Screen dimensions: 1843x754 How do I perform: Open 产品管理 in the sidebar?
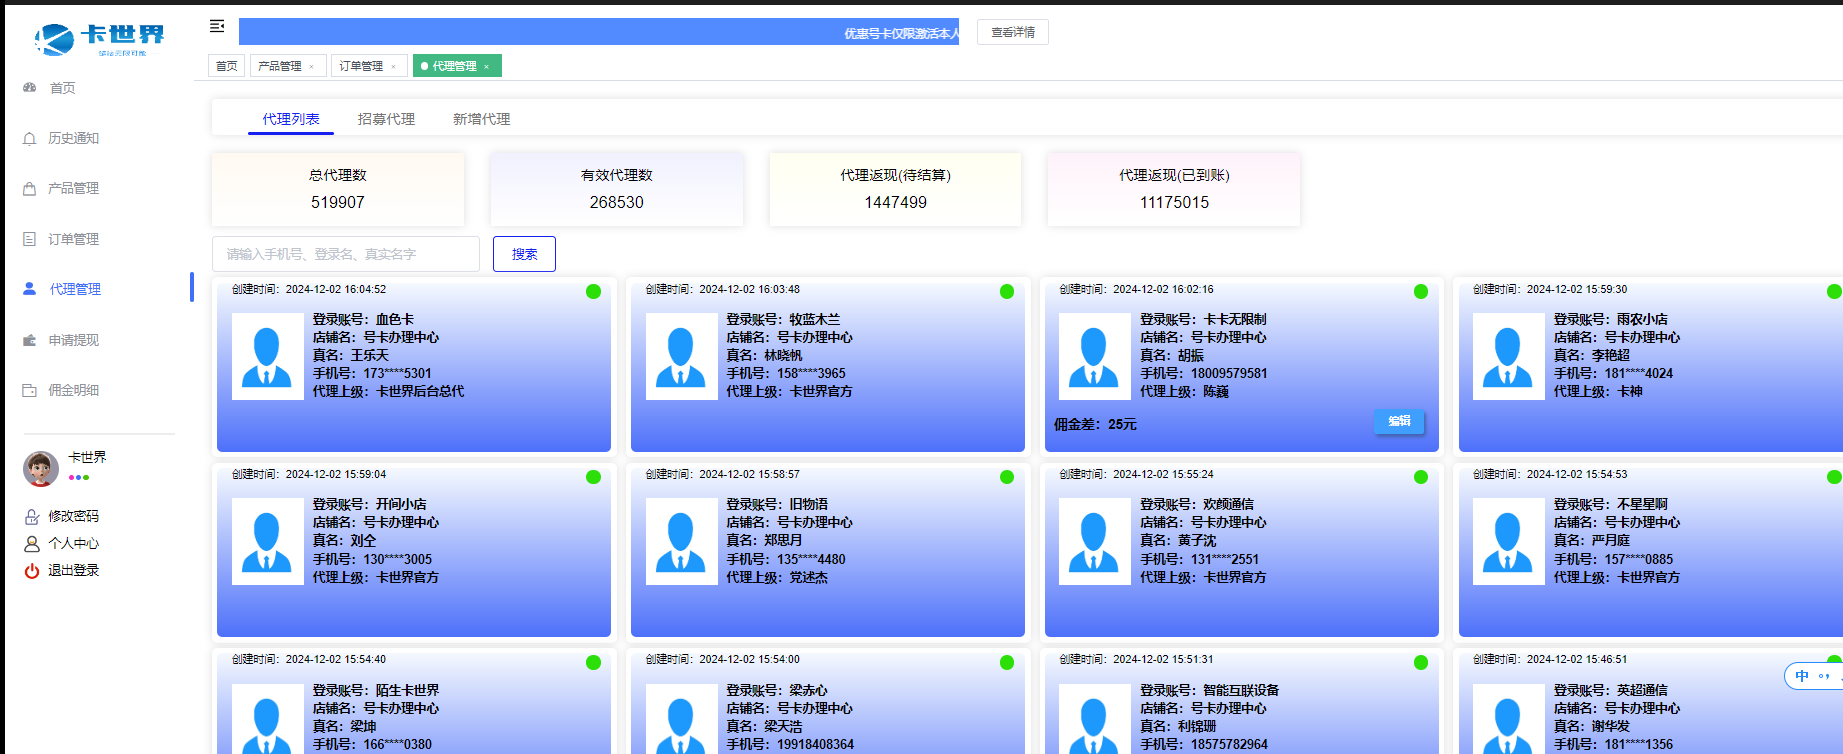click(74, 188)
